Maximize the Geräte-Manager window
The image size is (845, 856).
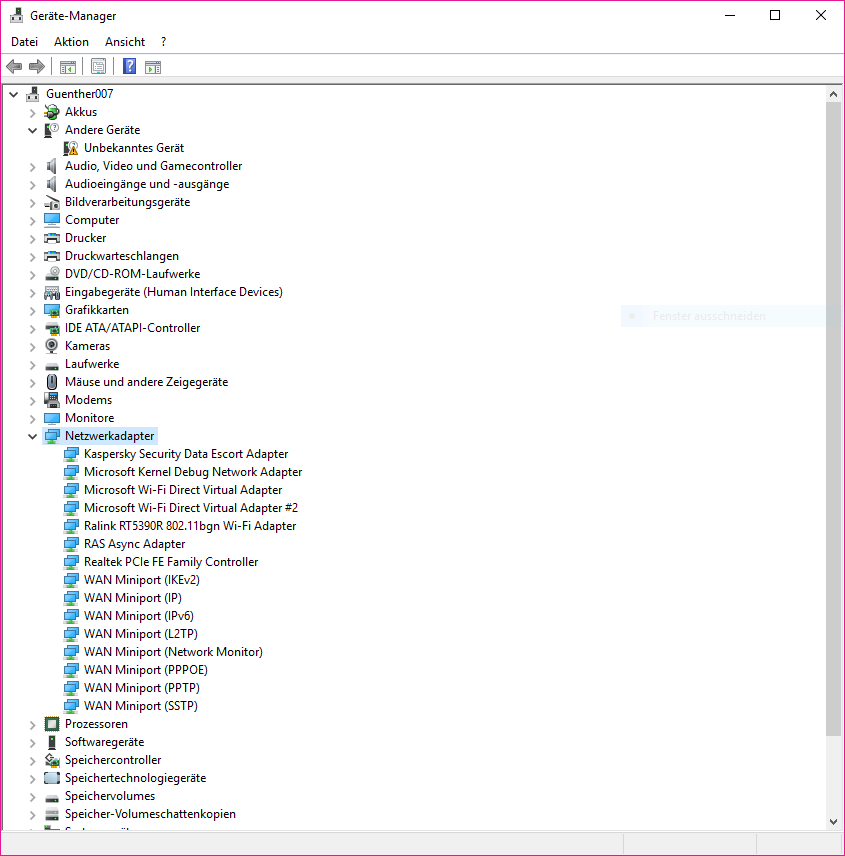pyautogui.click(x=775, y=15)
